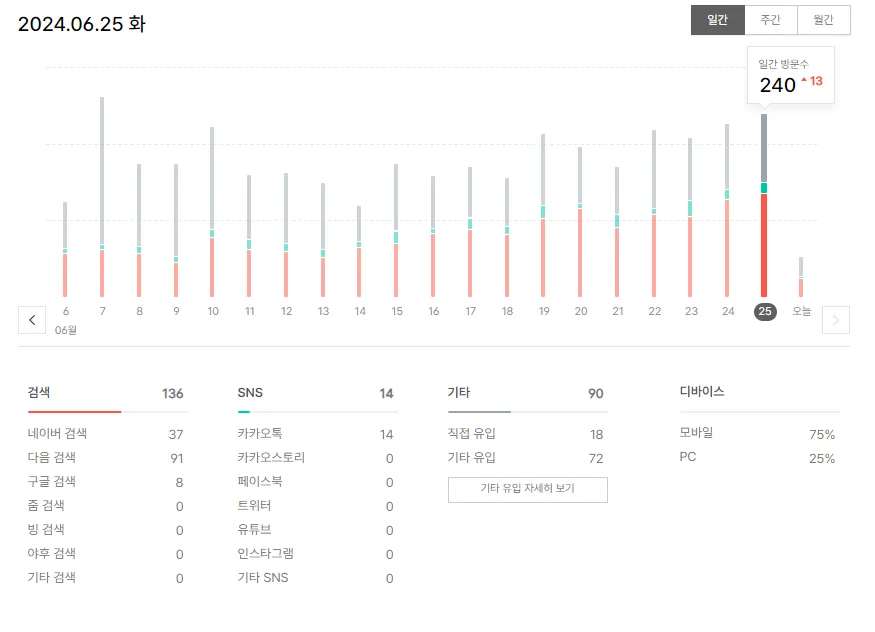Screen dimensions: 875x632
Task: Click the 트위터 row
Action: (316, 506)
